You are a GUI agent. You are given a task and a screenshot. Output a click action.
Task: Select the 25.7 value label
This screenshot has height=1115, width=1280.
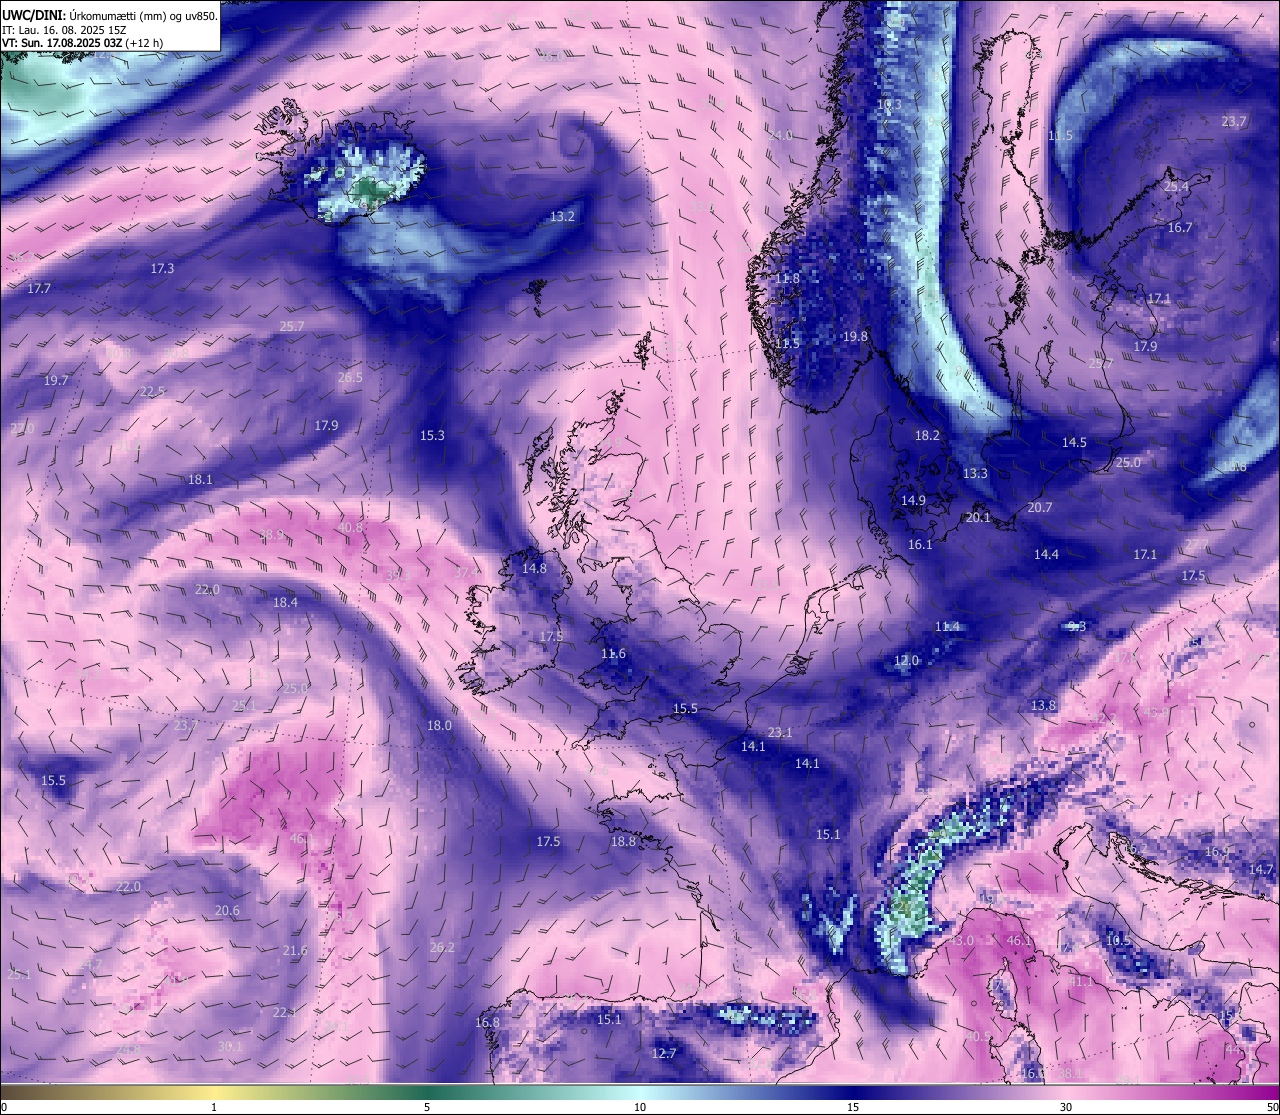pyautogui.click(x=292, y=327)
